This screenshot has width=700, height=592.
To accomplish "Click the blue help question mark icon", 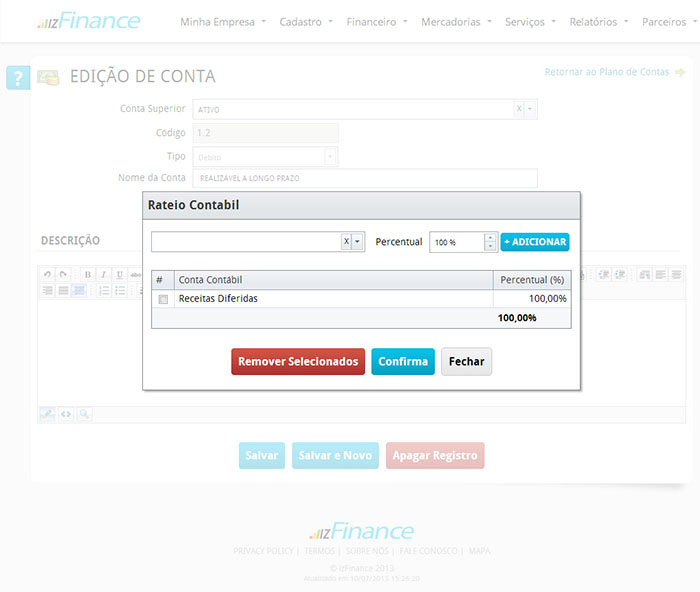I will pos(18,78).
